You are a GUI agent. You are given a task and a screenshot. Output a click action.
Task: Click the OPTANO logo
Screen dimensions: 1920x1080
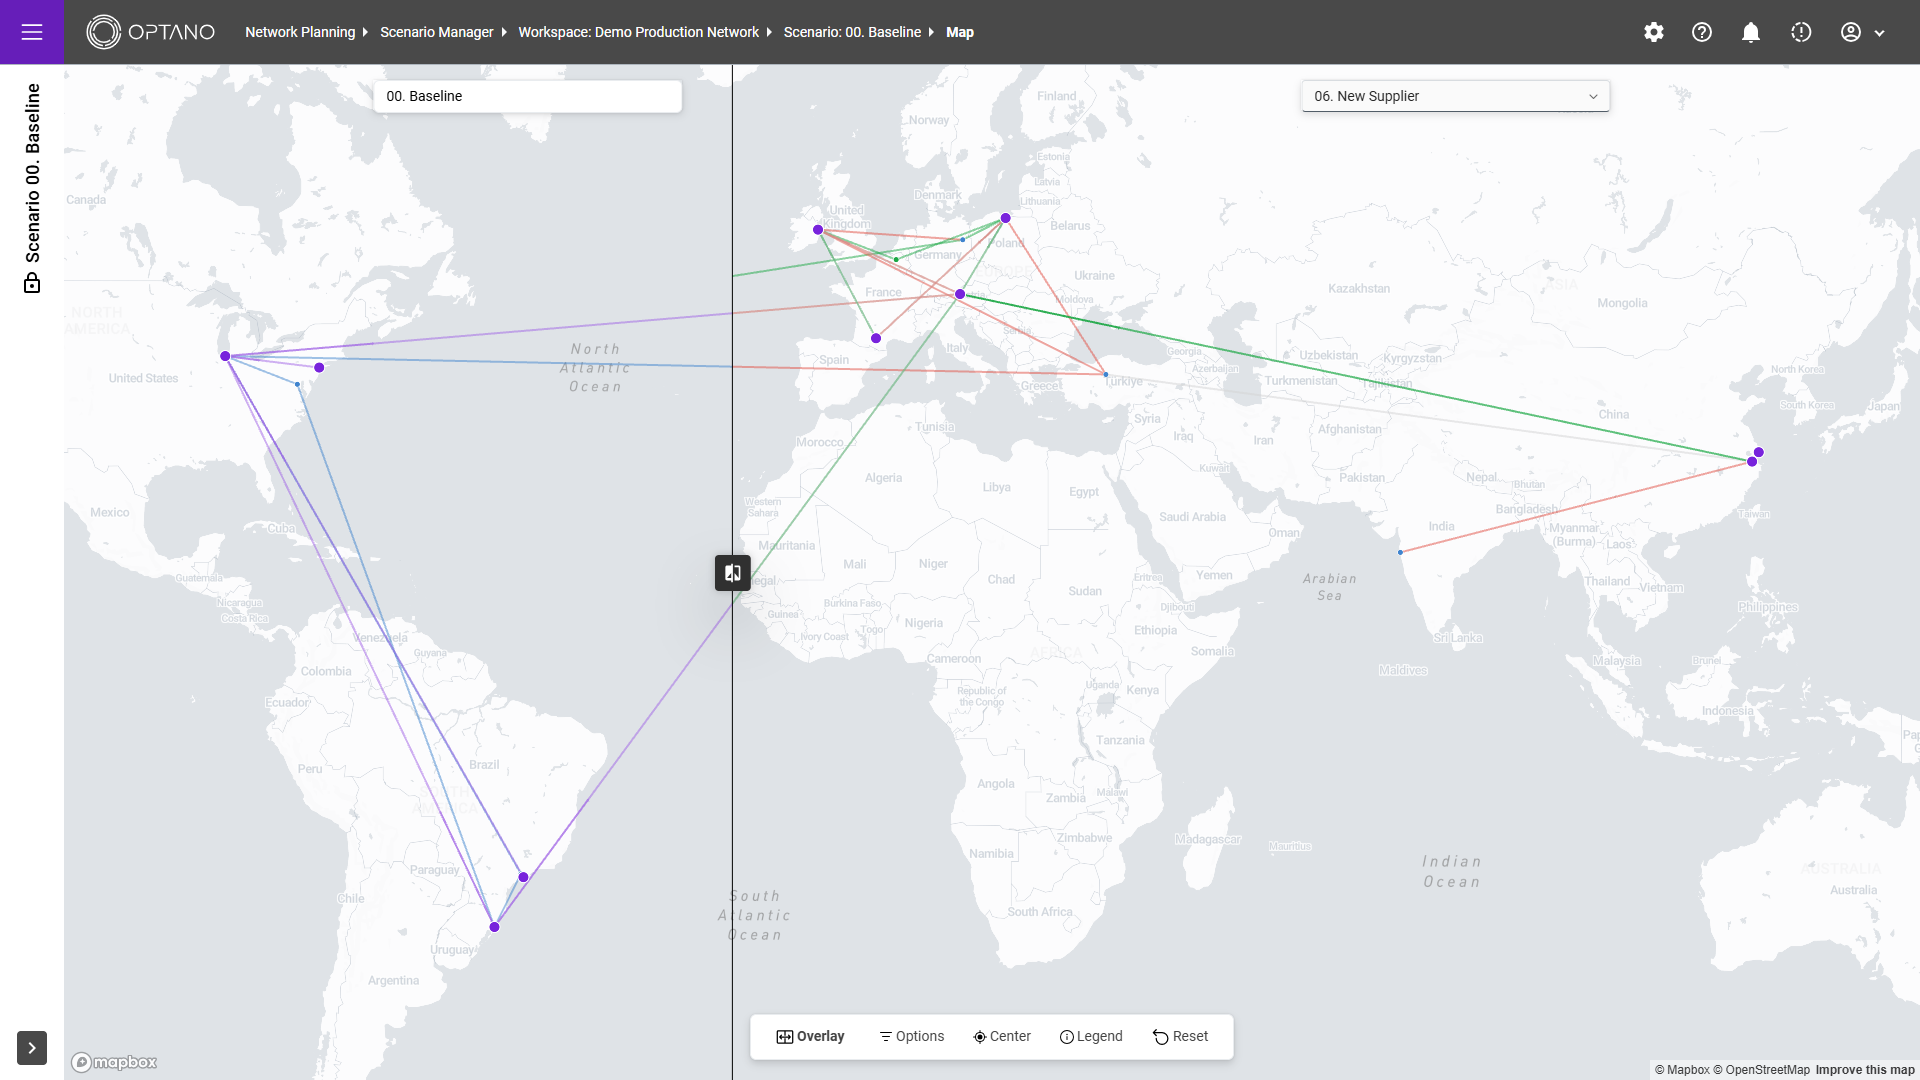[x=151, y=32]
